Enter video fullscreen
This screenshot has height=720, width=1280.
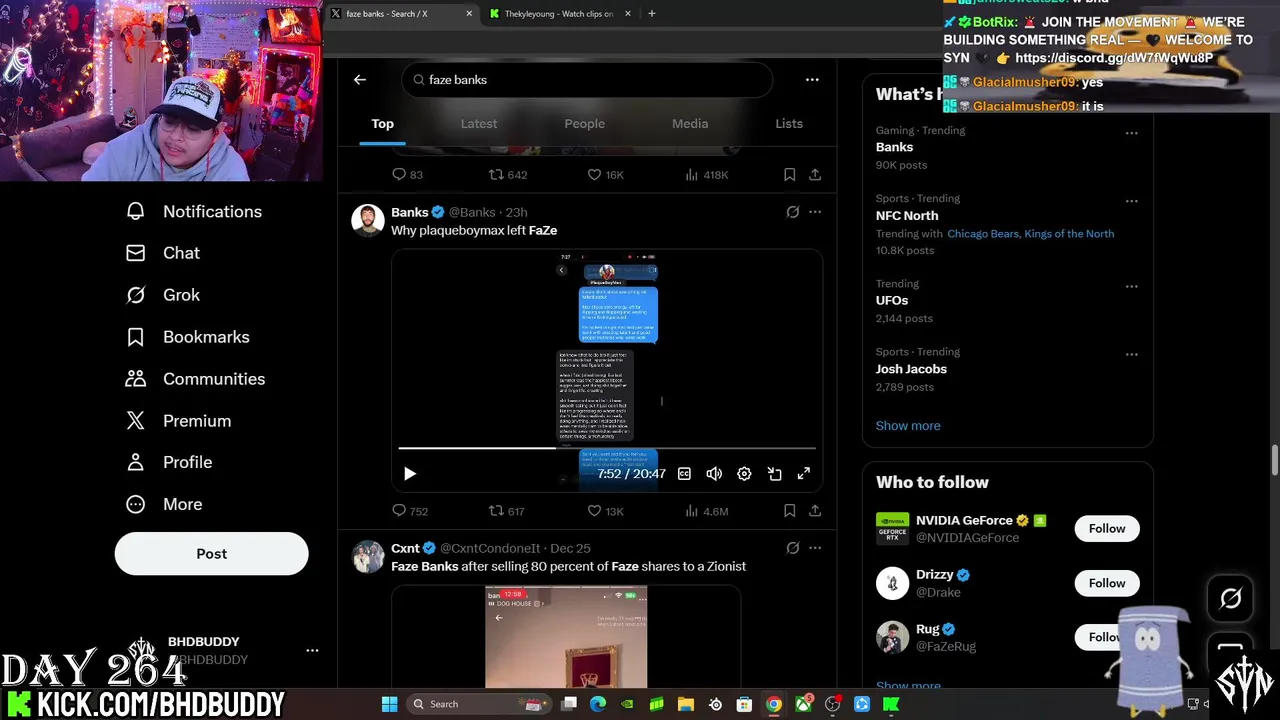pos(804,474)
